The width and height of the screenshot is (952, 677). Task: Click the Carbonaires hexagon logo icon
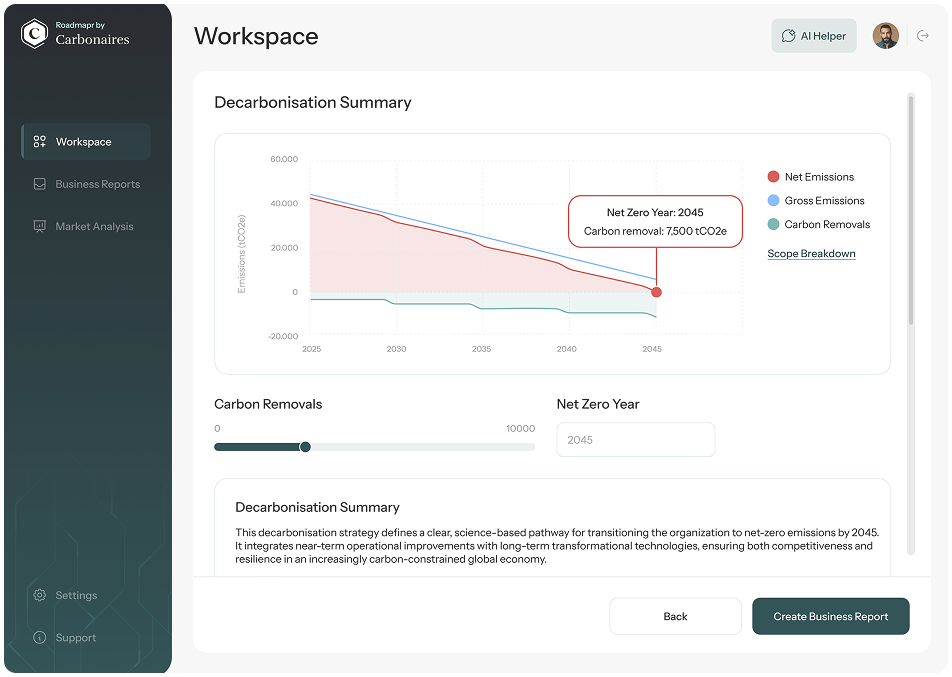(x=35, y=35)
